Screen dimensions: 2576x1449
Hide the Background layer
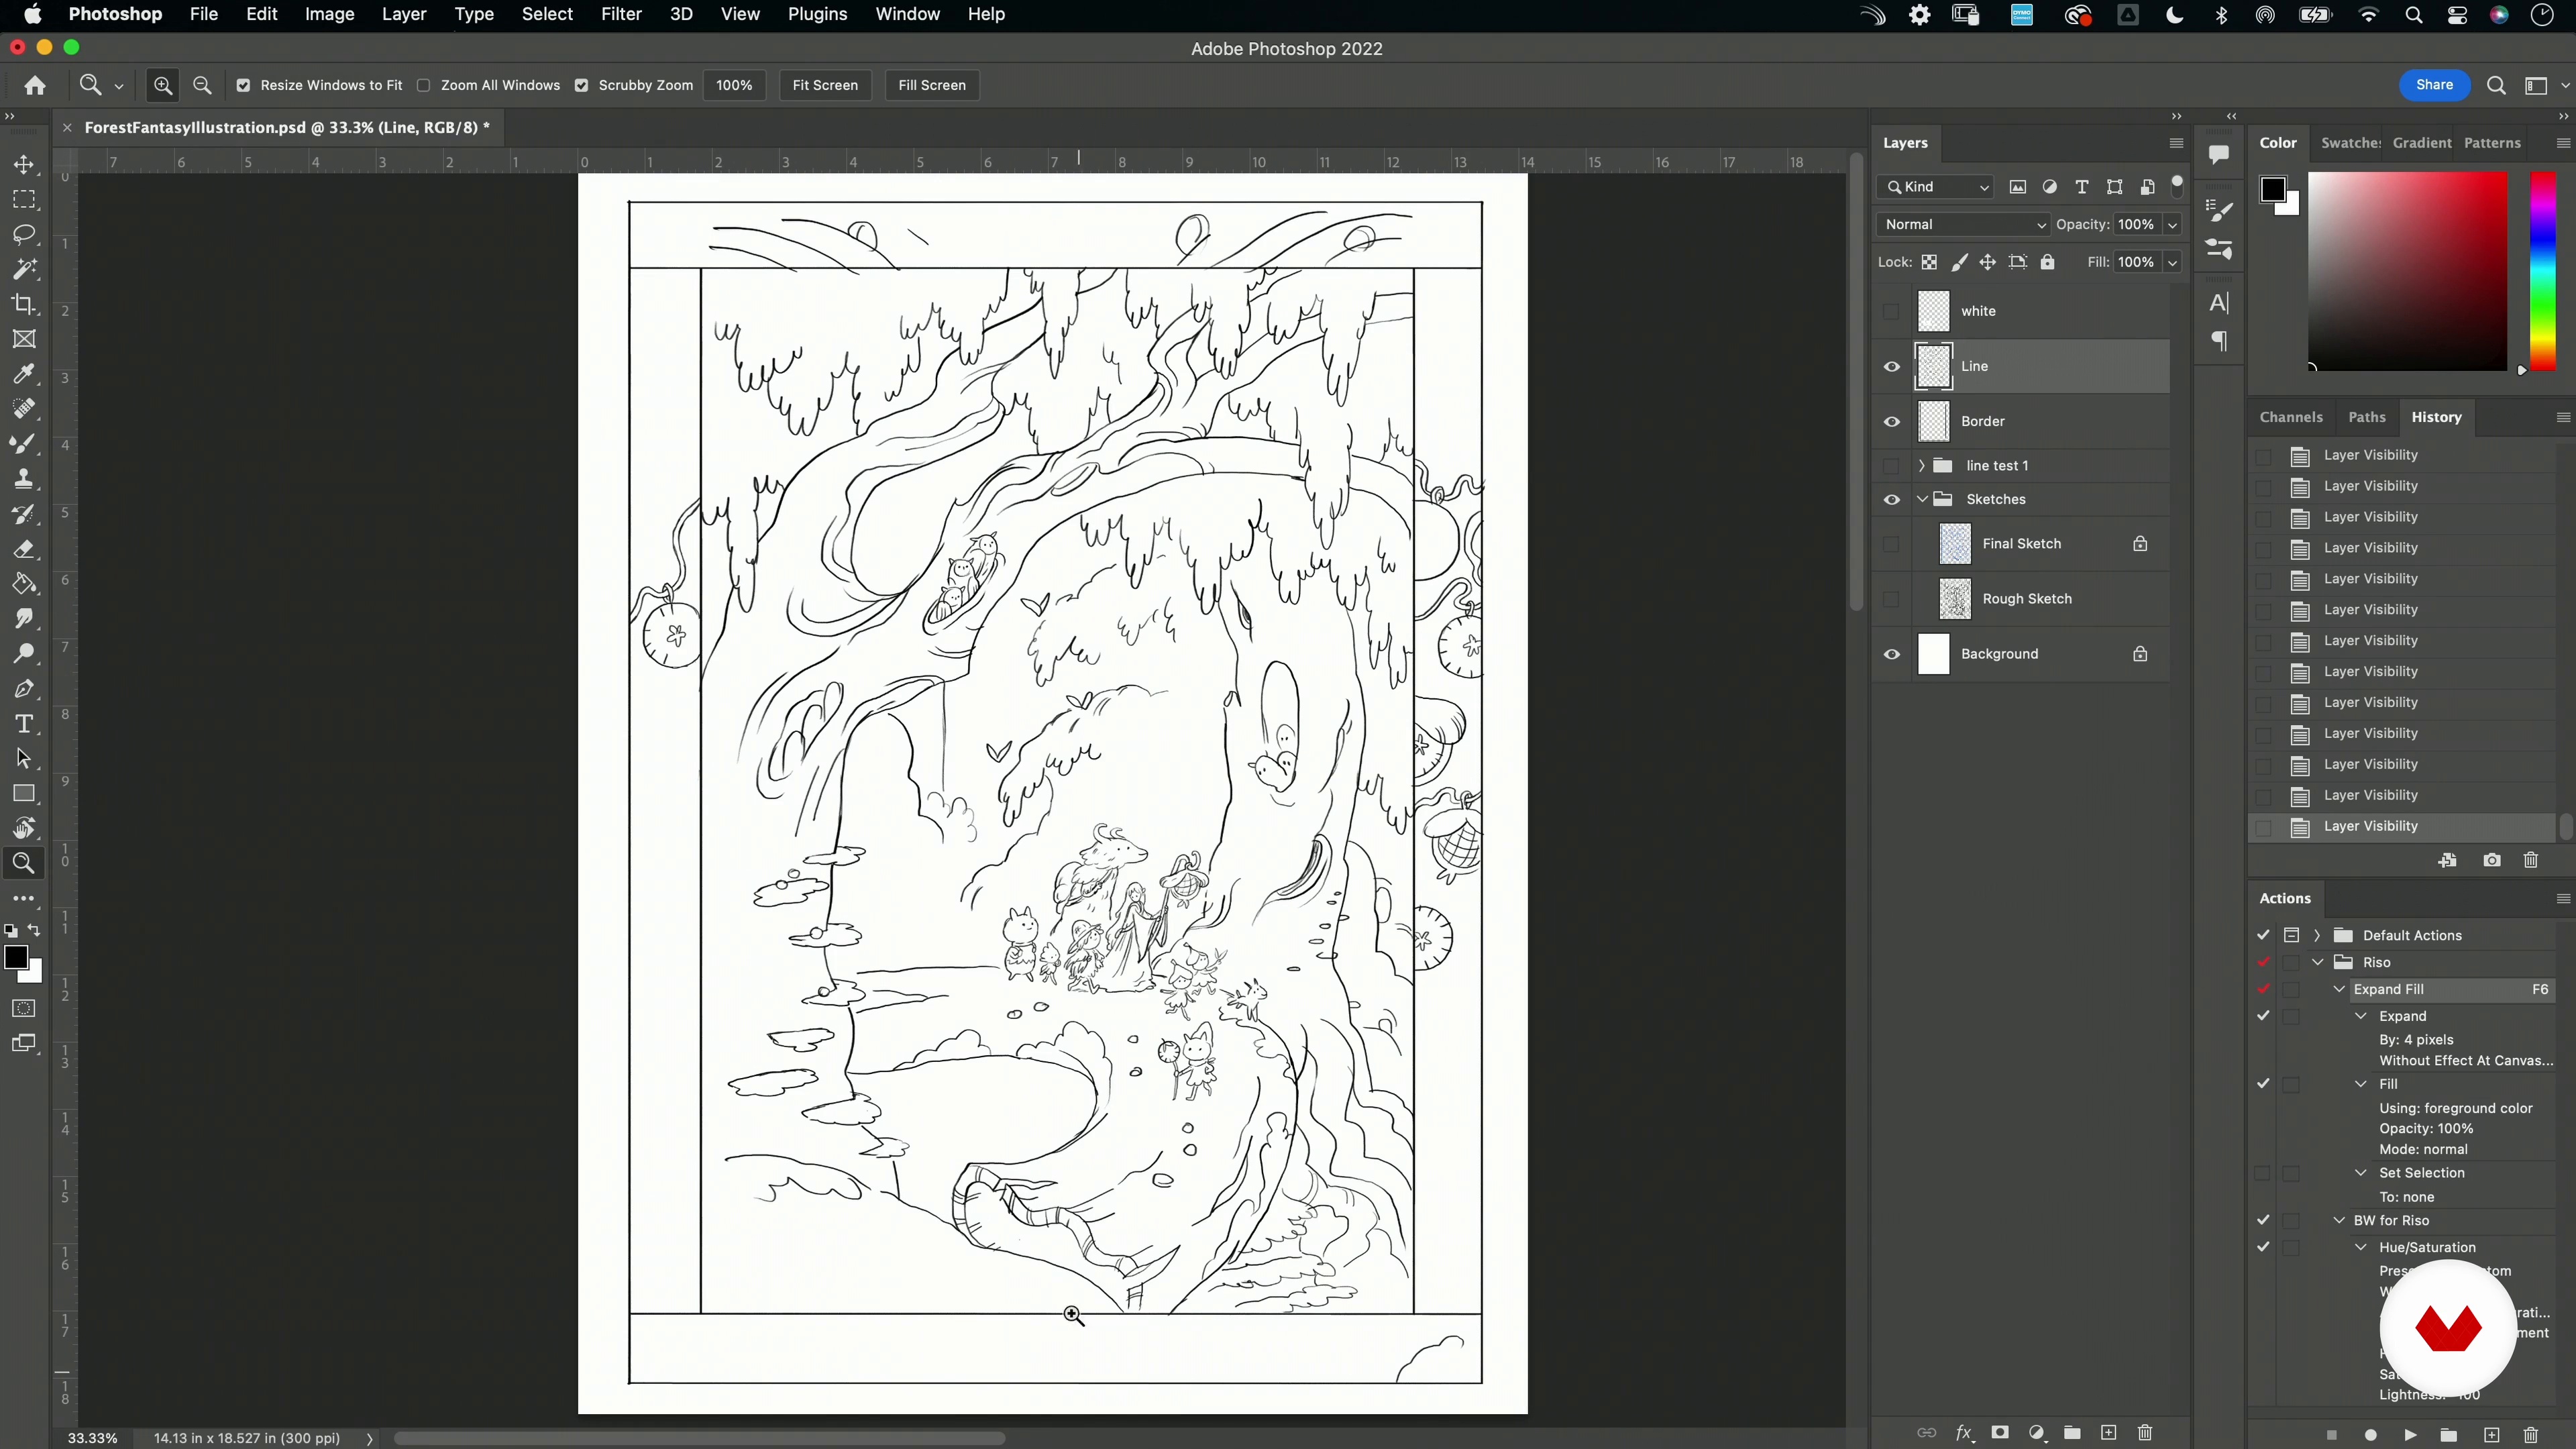[1891, 654]
